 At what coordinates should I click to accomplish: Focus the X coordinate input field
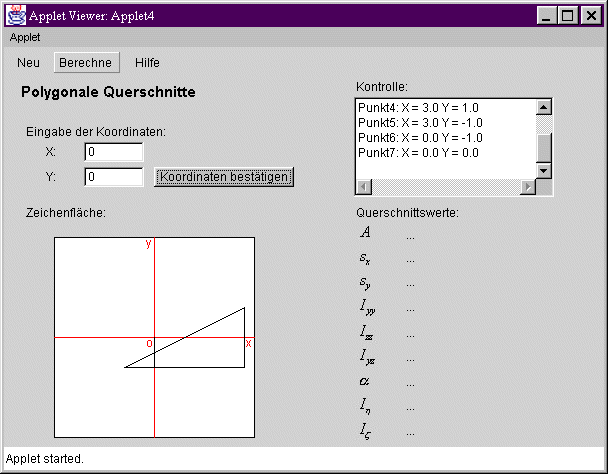pyautogui.click(x=114, y=152)
